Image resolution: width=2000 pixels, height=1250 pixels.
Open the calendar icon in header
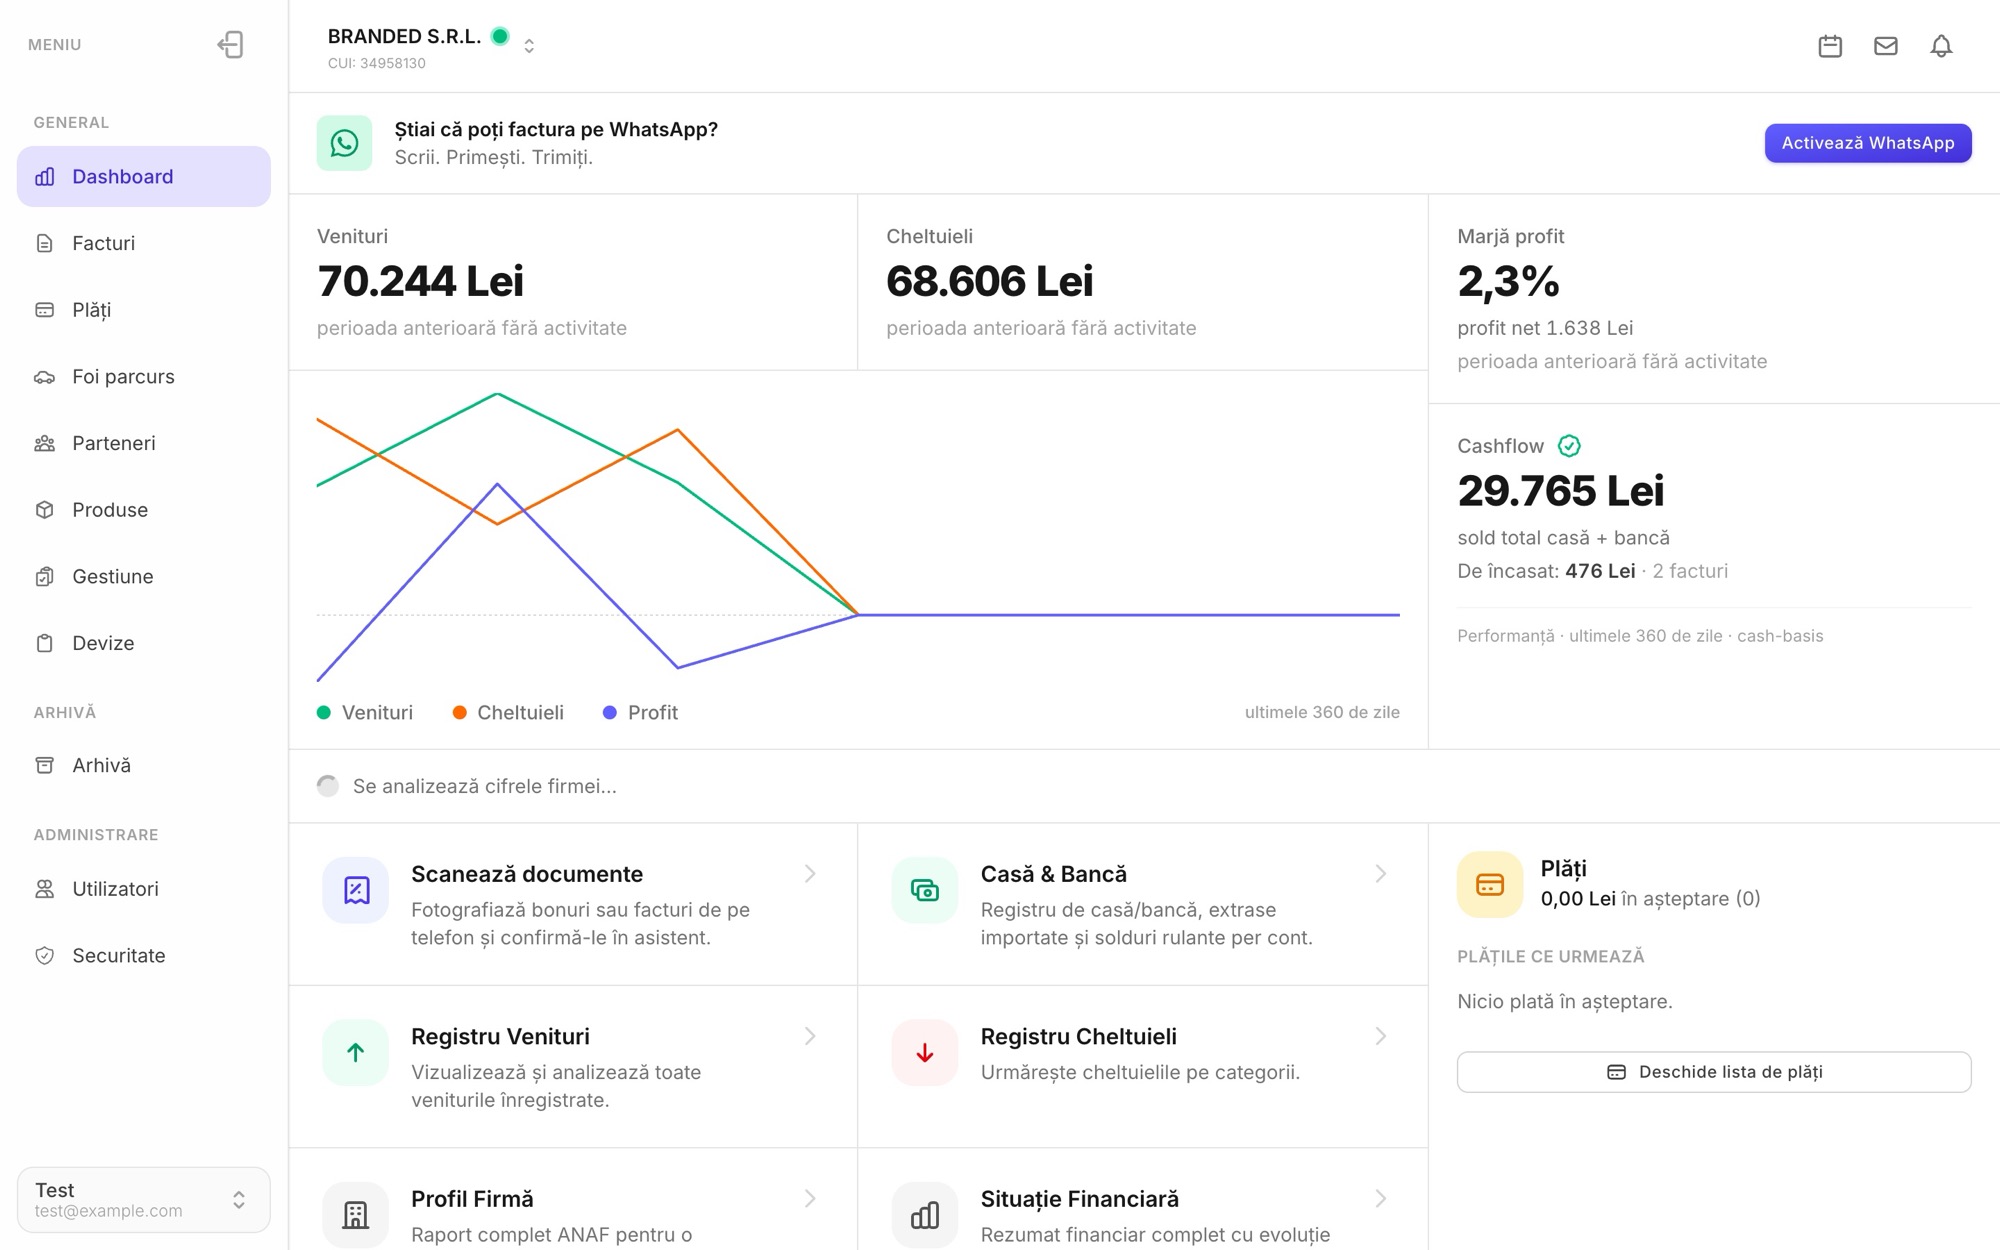(x=1830, y=46)
